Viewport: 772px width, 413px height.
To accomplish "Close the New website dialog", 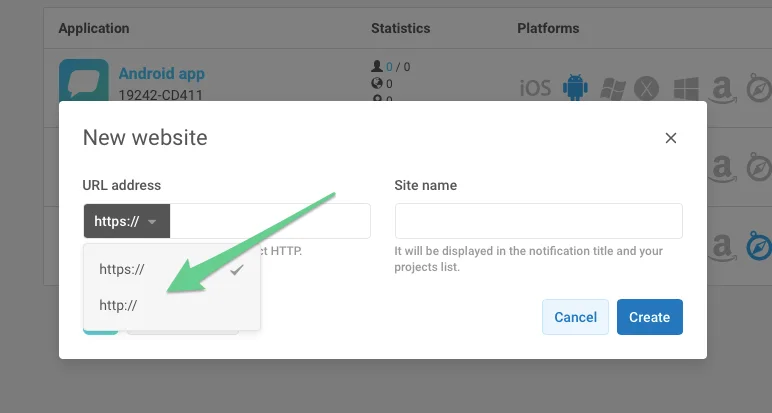I will pyautogui.click(x=671, y=138).
